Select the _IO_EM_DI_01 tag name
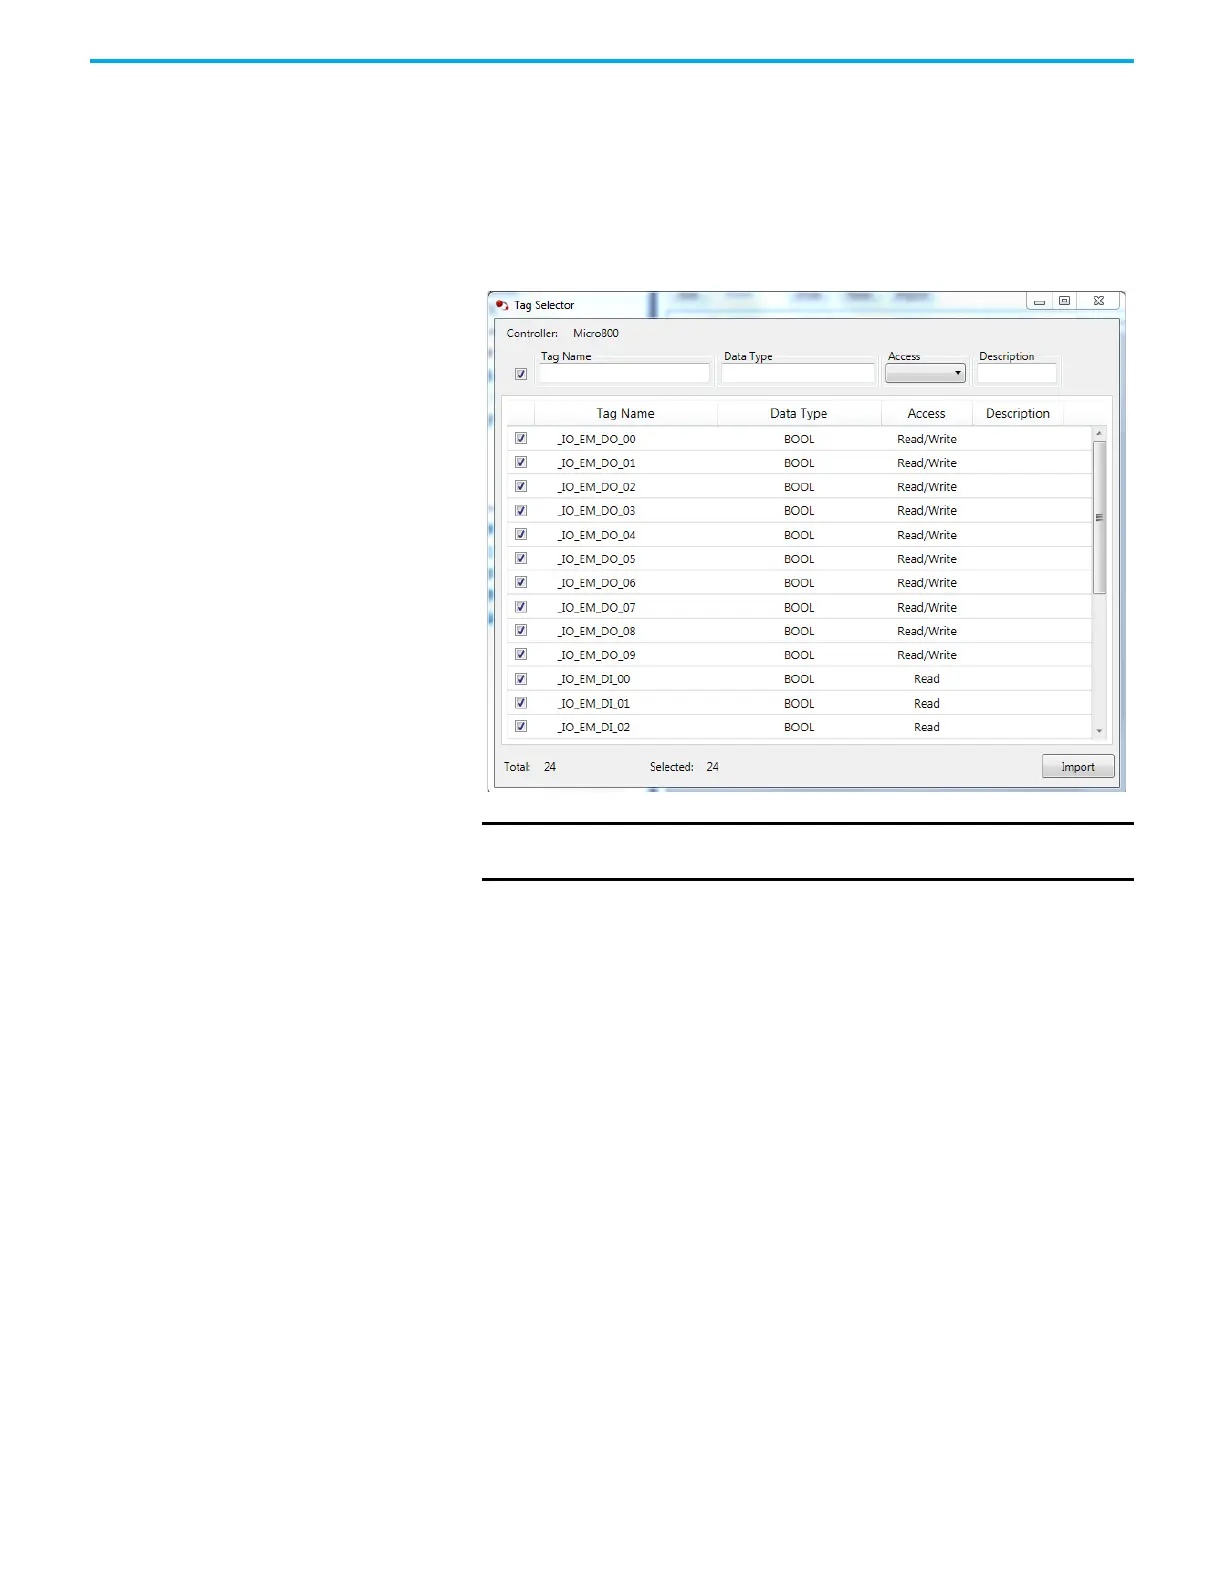The image size is (1224, 1584). point(594,703)
